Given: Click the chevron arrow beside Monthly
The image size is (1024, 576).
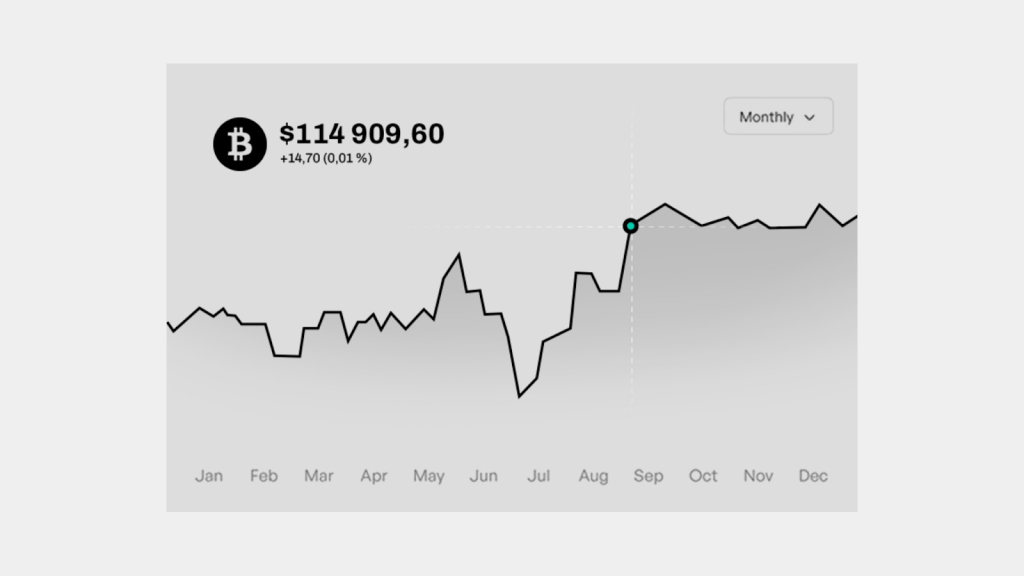Looking at the screenshot, I should pyautogui.click(x=810, y=118).
